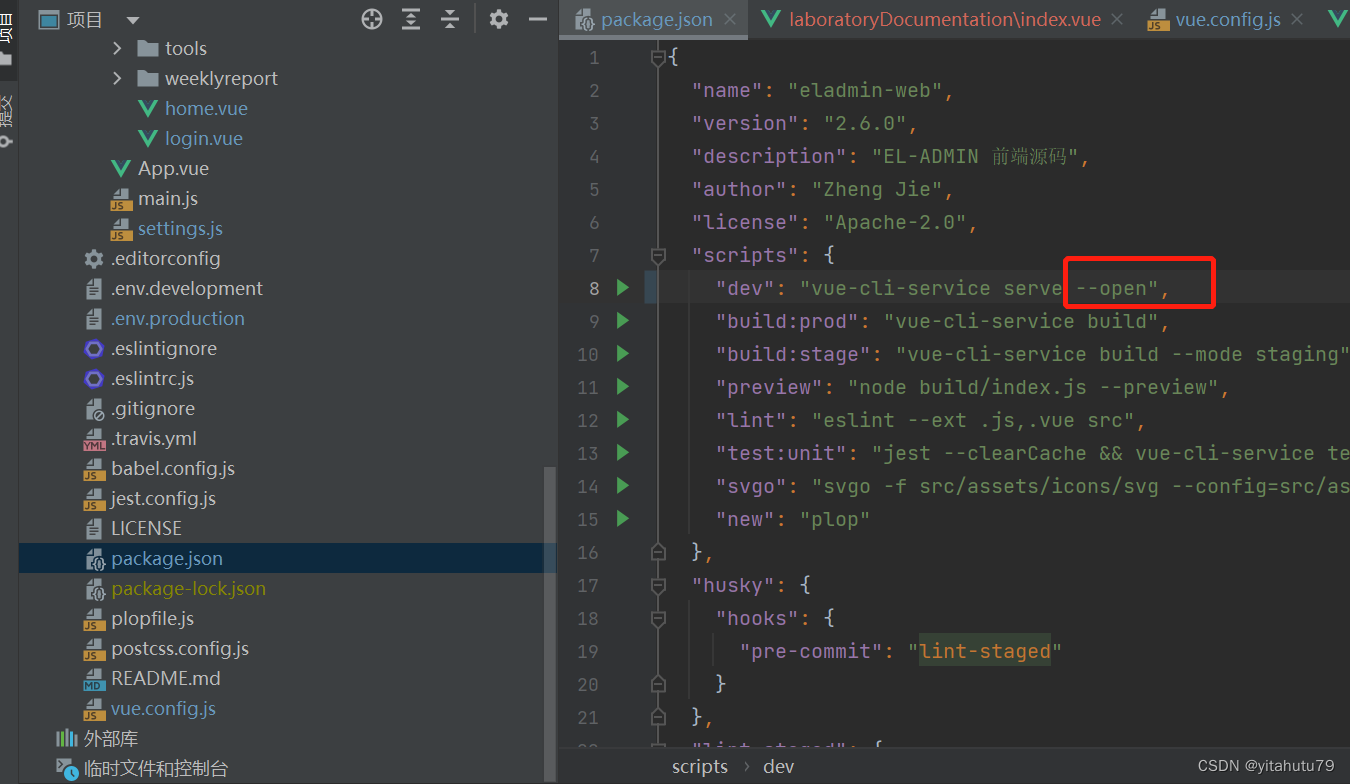Click the Expand All icon in project toolbar
Image resolution: width=1350 pixels, height=784 pixels.
pos(411,19)
